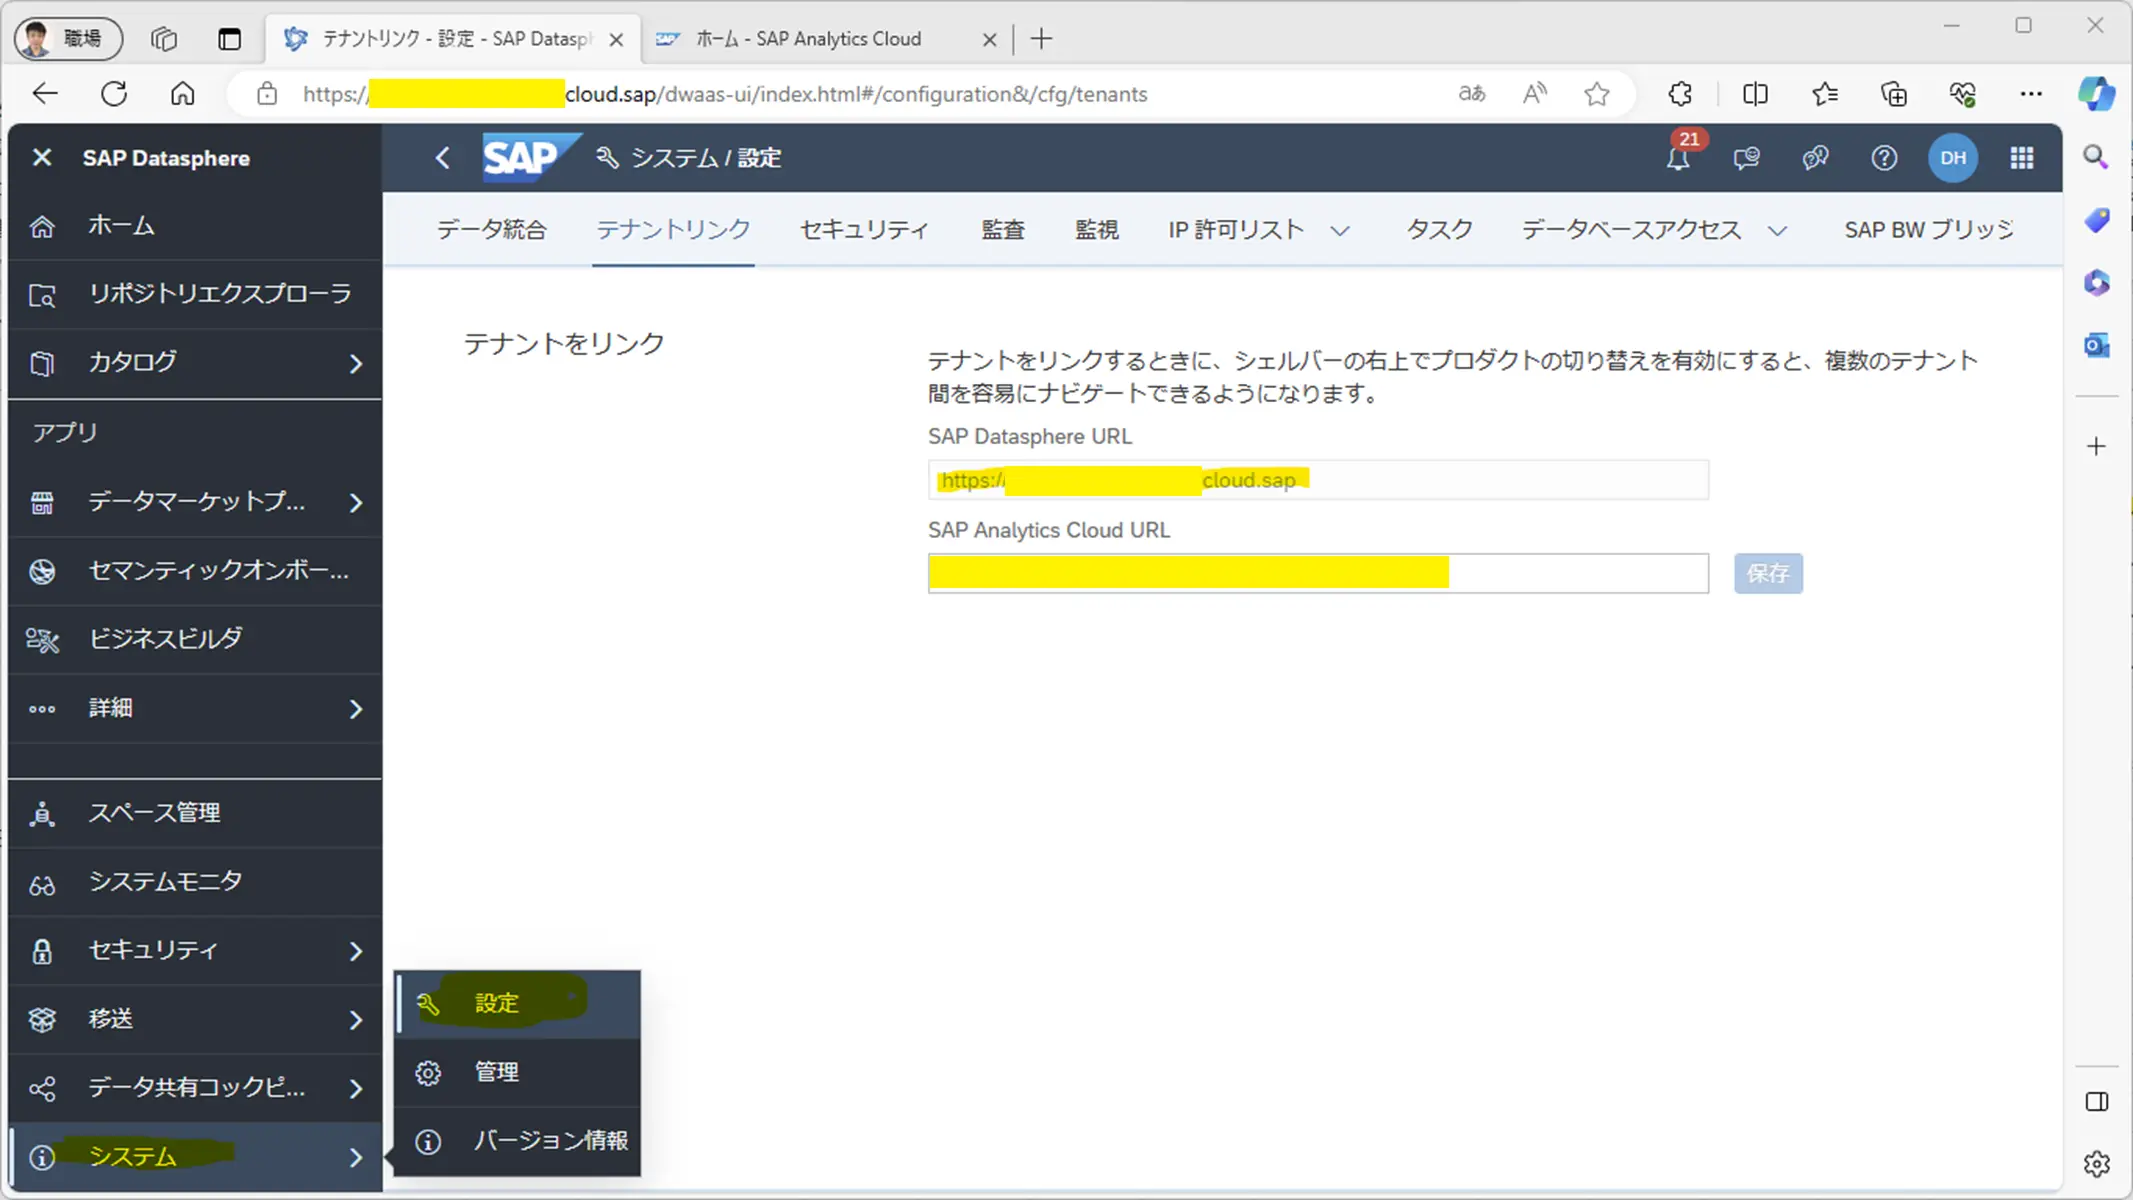Expand the 詳細 submenu chevron

click(356, 709)
